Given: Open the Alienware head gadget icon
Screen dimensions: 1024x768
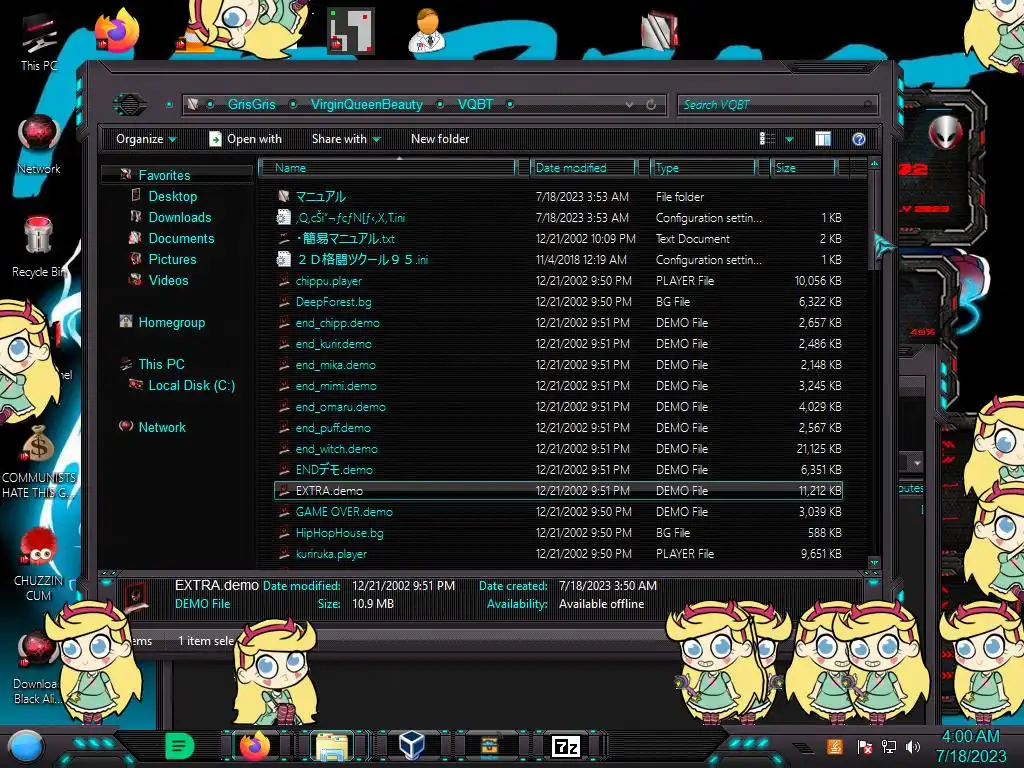Looking at the screenshot, I should 945,133.
